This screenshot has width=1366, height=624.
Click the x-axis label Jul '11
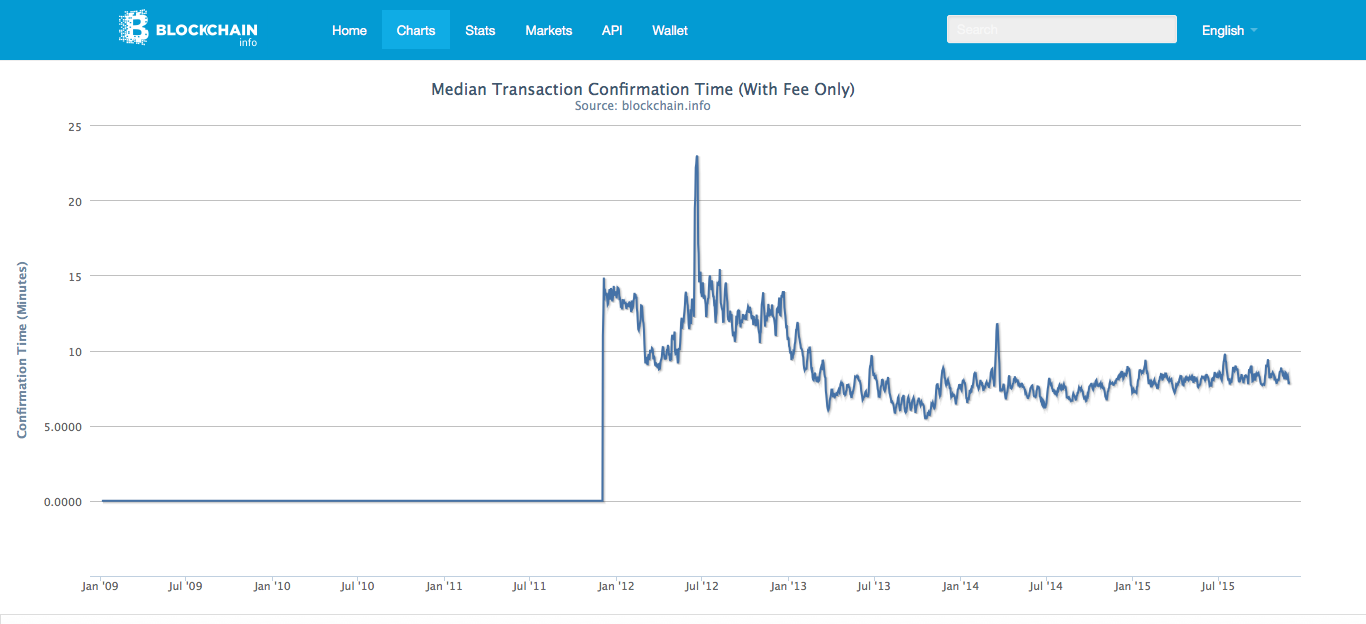coord(530,586)
